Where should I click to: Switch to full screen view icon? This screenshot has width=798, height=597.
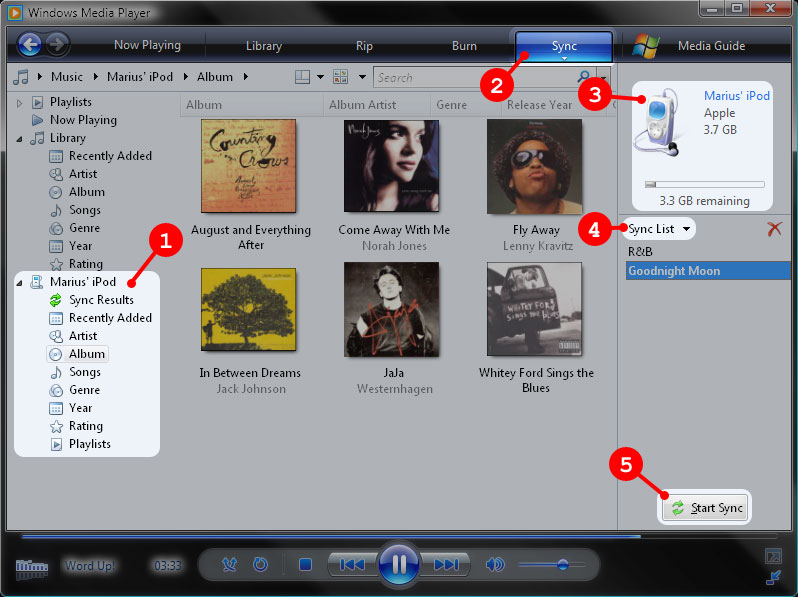(773, 556)
